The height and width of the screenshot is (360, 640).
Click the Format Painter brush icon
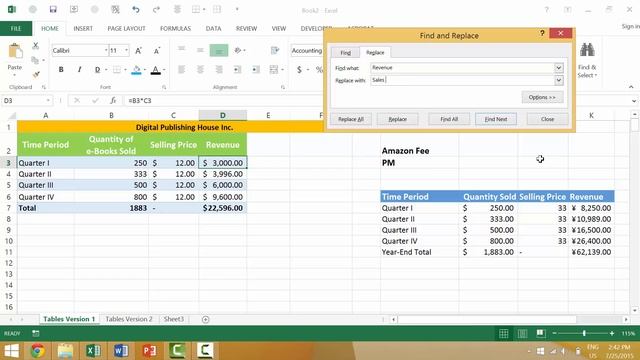[x=36, y=74]
